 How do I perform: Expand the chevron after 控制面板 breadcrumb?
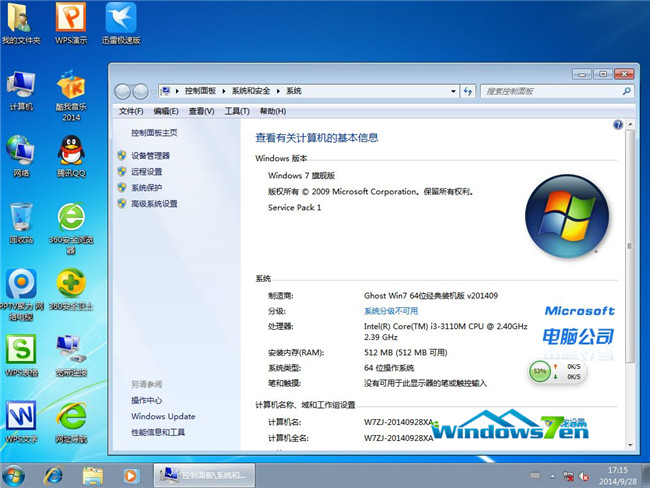coord(224,91)
